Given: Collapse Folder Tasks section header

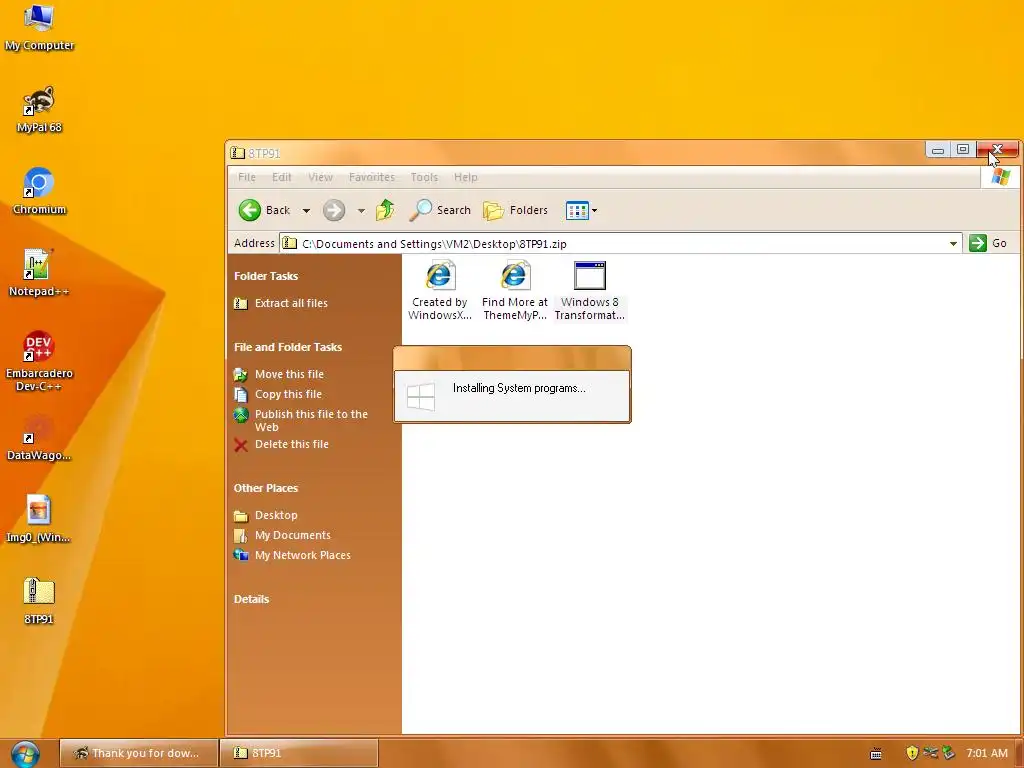Looking at the screenshot, I should click(x=266, y=276).
